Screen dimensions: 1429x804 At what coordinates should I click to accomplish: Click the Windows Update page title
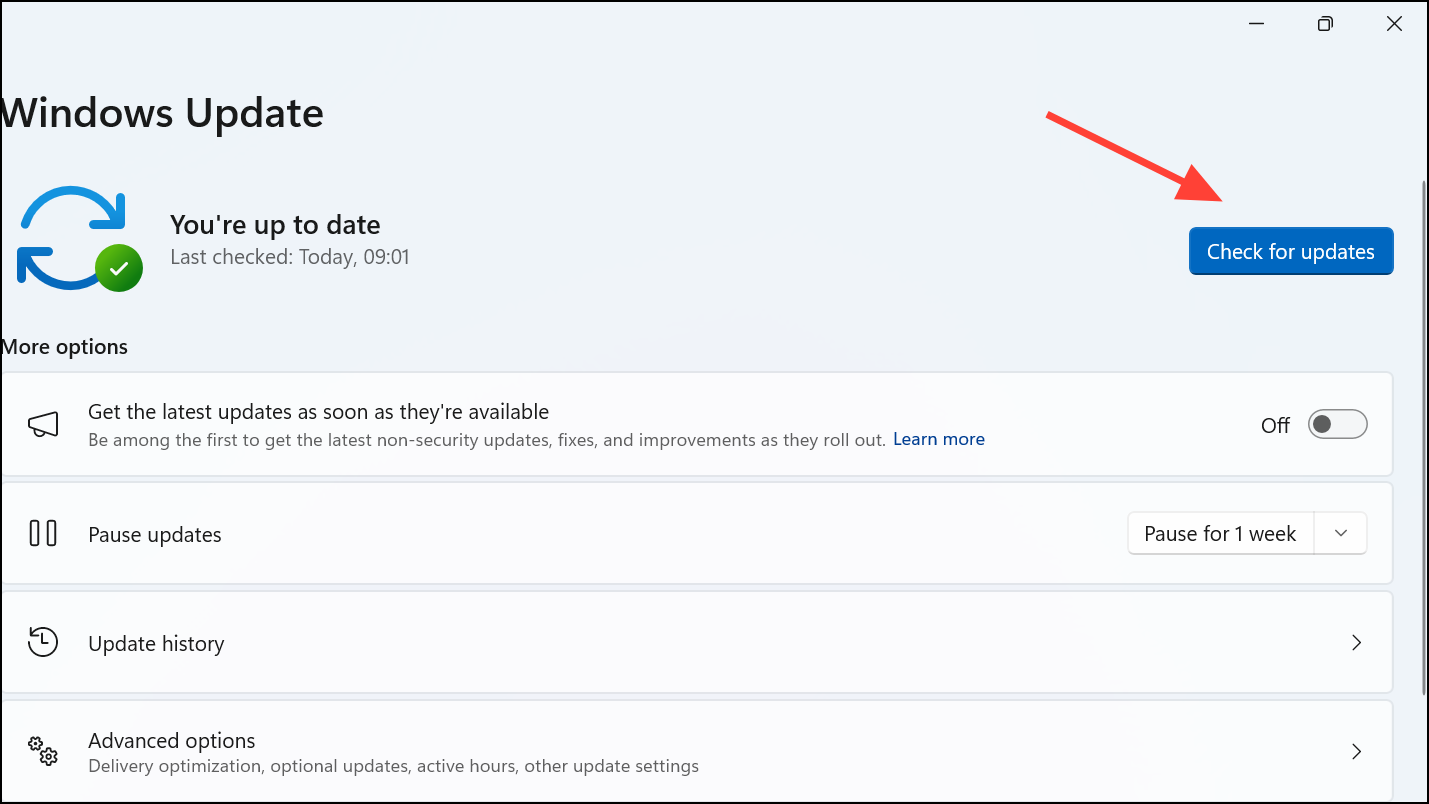(162, 113)
